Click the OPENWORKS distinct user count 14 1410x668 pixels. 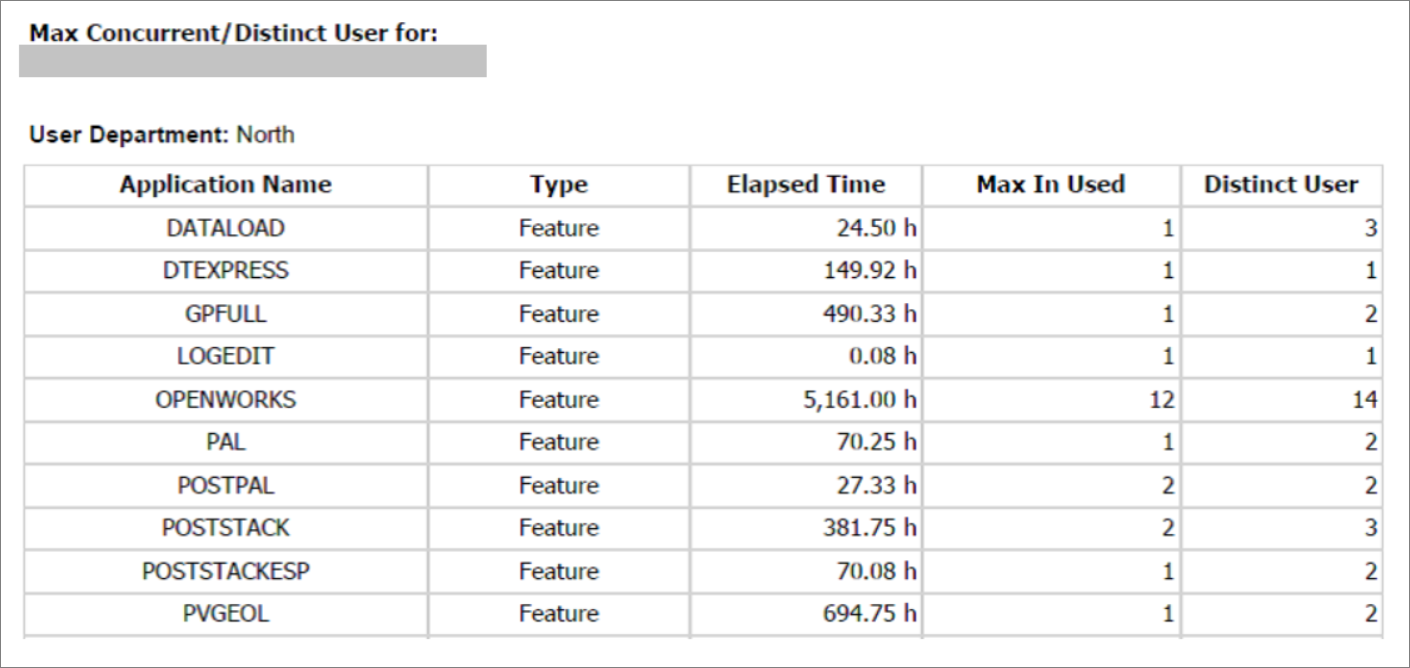tap(1364, 400)
